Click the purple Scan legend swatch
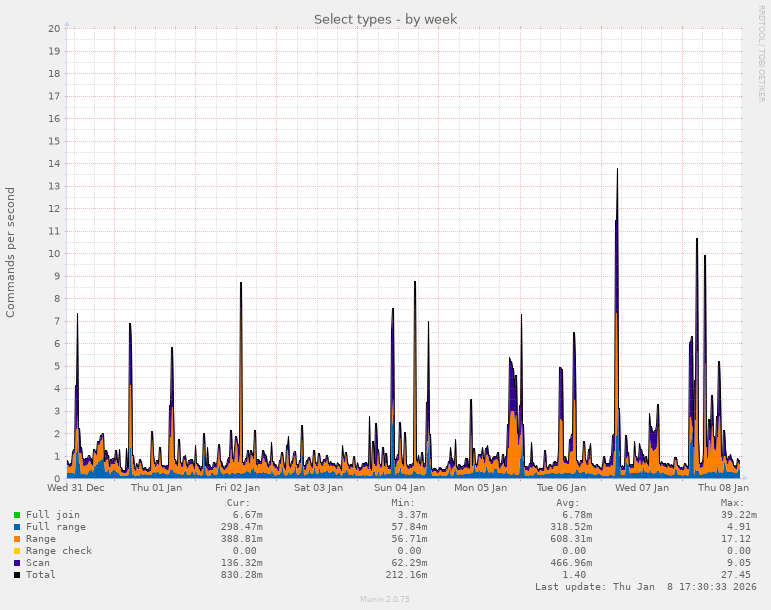Image resolution: width=771 pixels, height=610 pixels. [17, 563]
